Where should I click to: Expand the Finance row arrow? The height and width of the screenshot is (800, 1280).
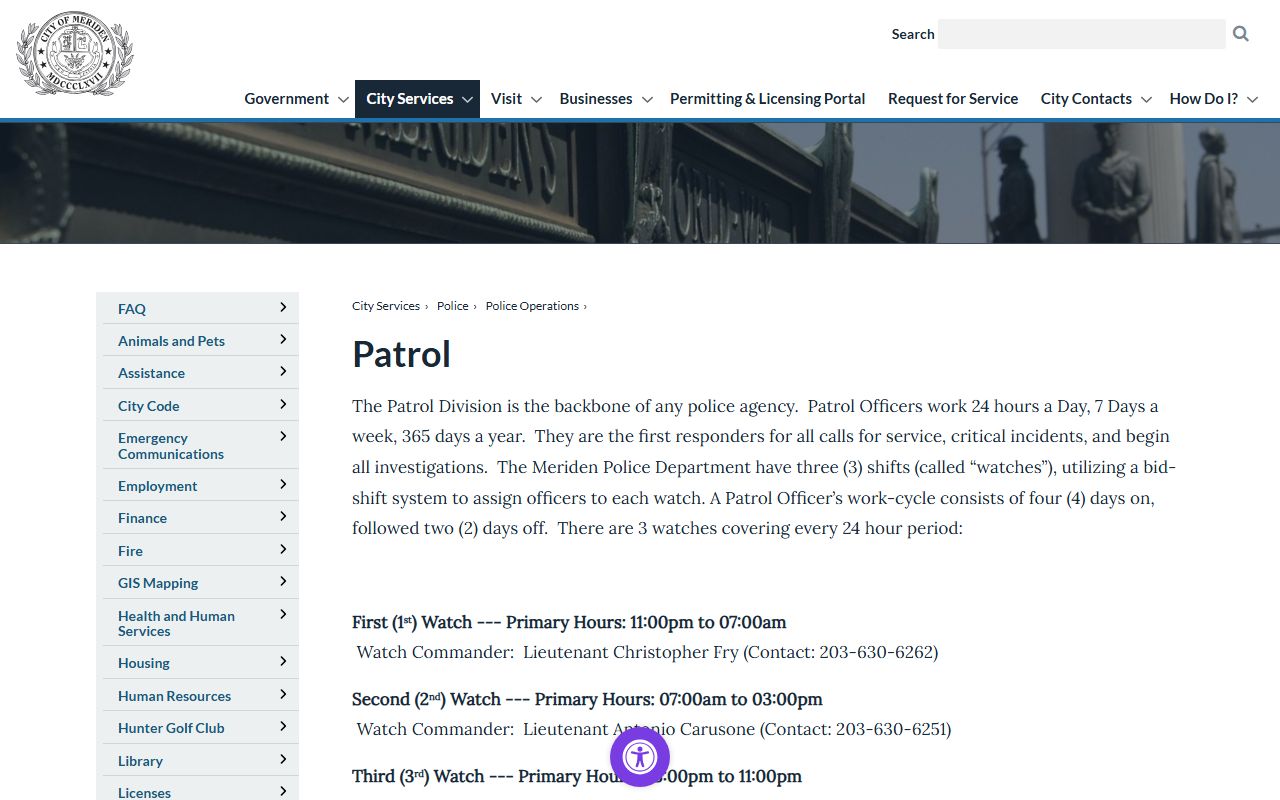point(283,516)
